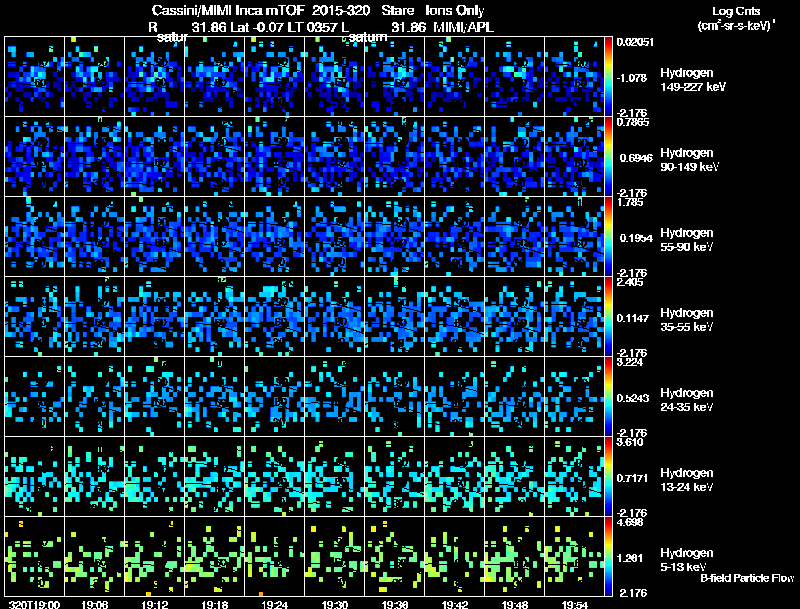Click the colorbar maximum value '0.02051'
The width and height of the screenshot is (800, 609).
[635, 42]
